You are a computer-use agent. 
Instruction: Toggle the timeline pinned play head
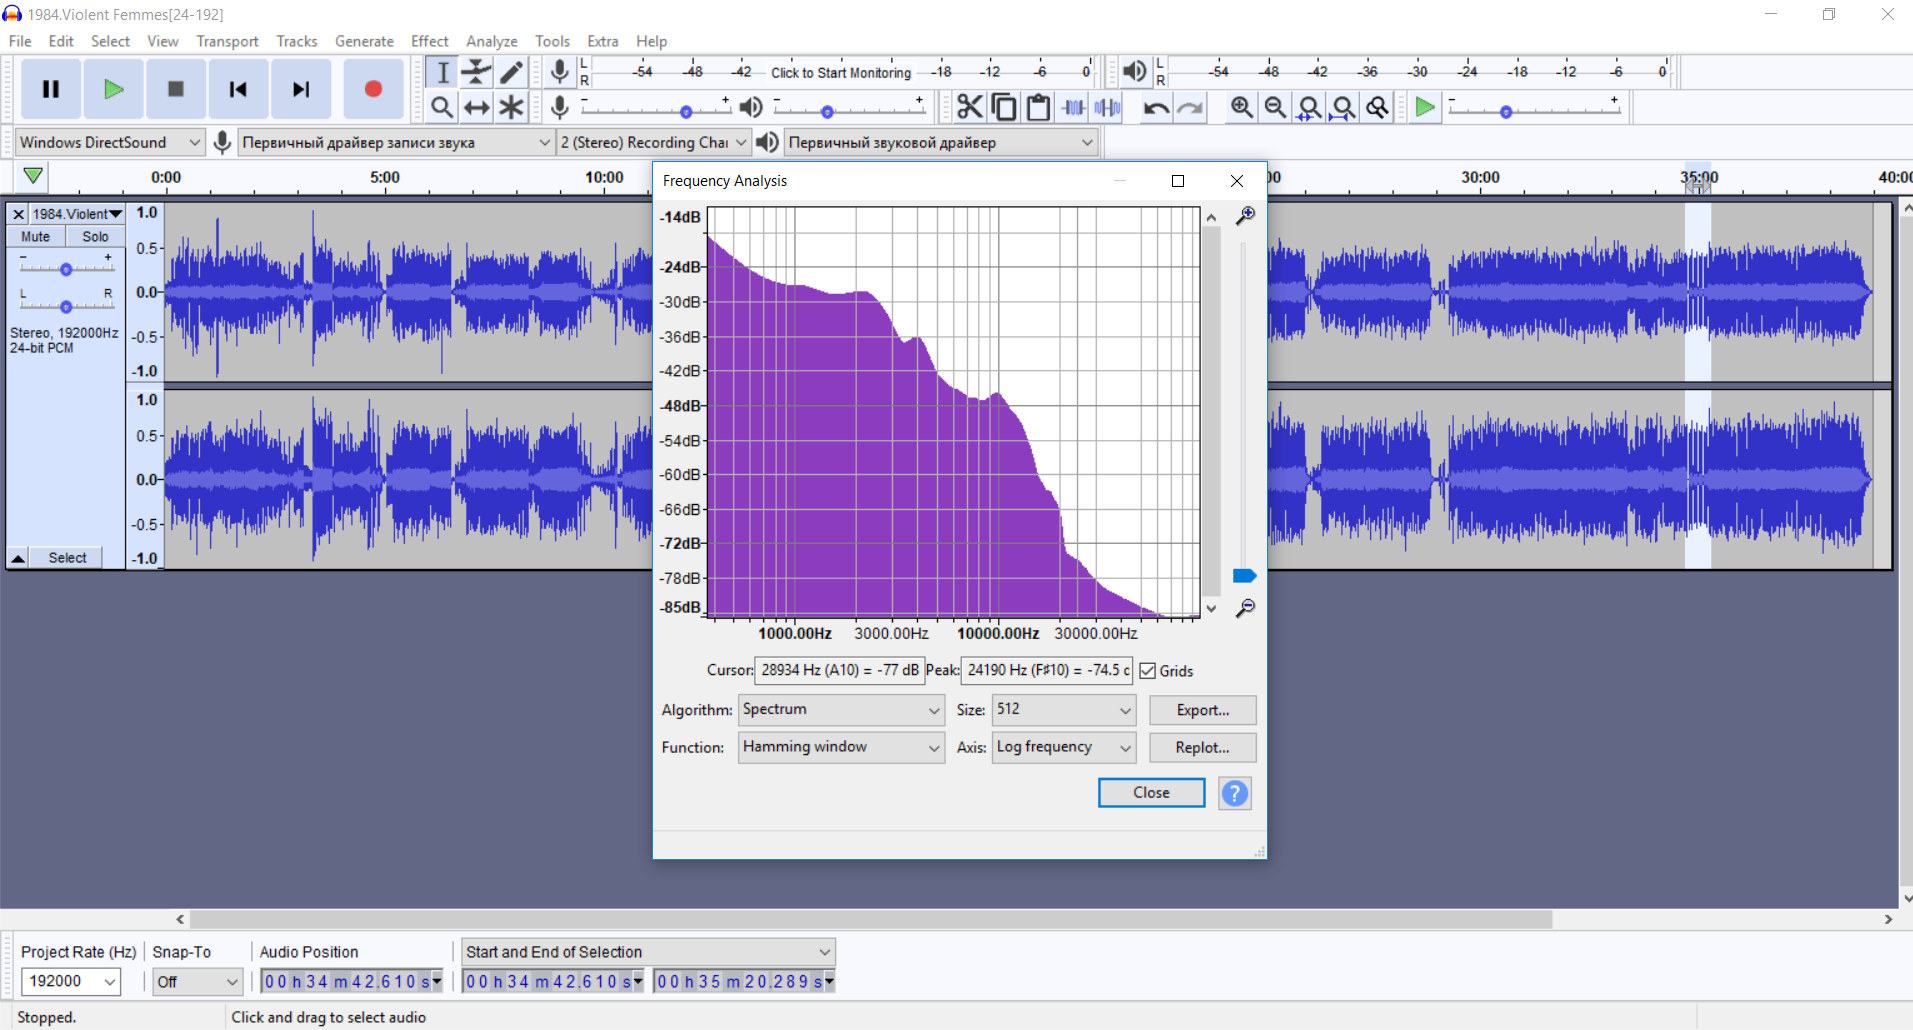33,177
